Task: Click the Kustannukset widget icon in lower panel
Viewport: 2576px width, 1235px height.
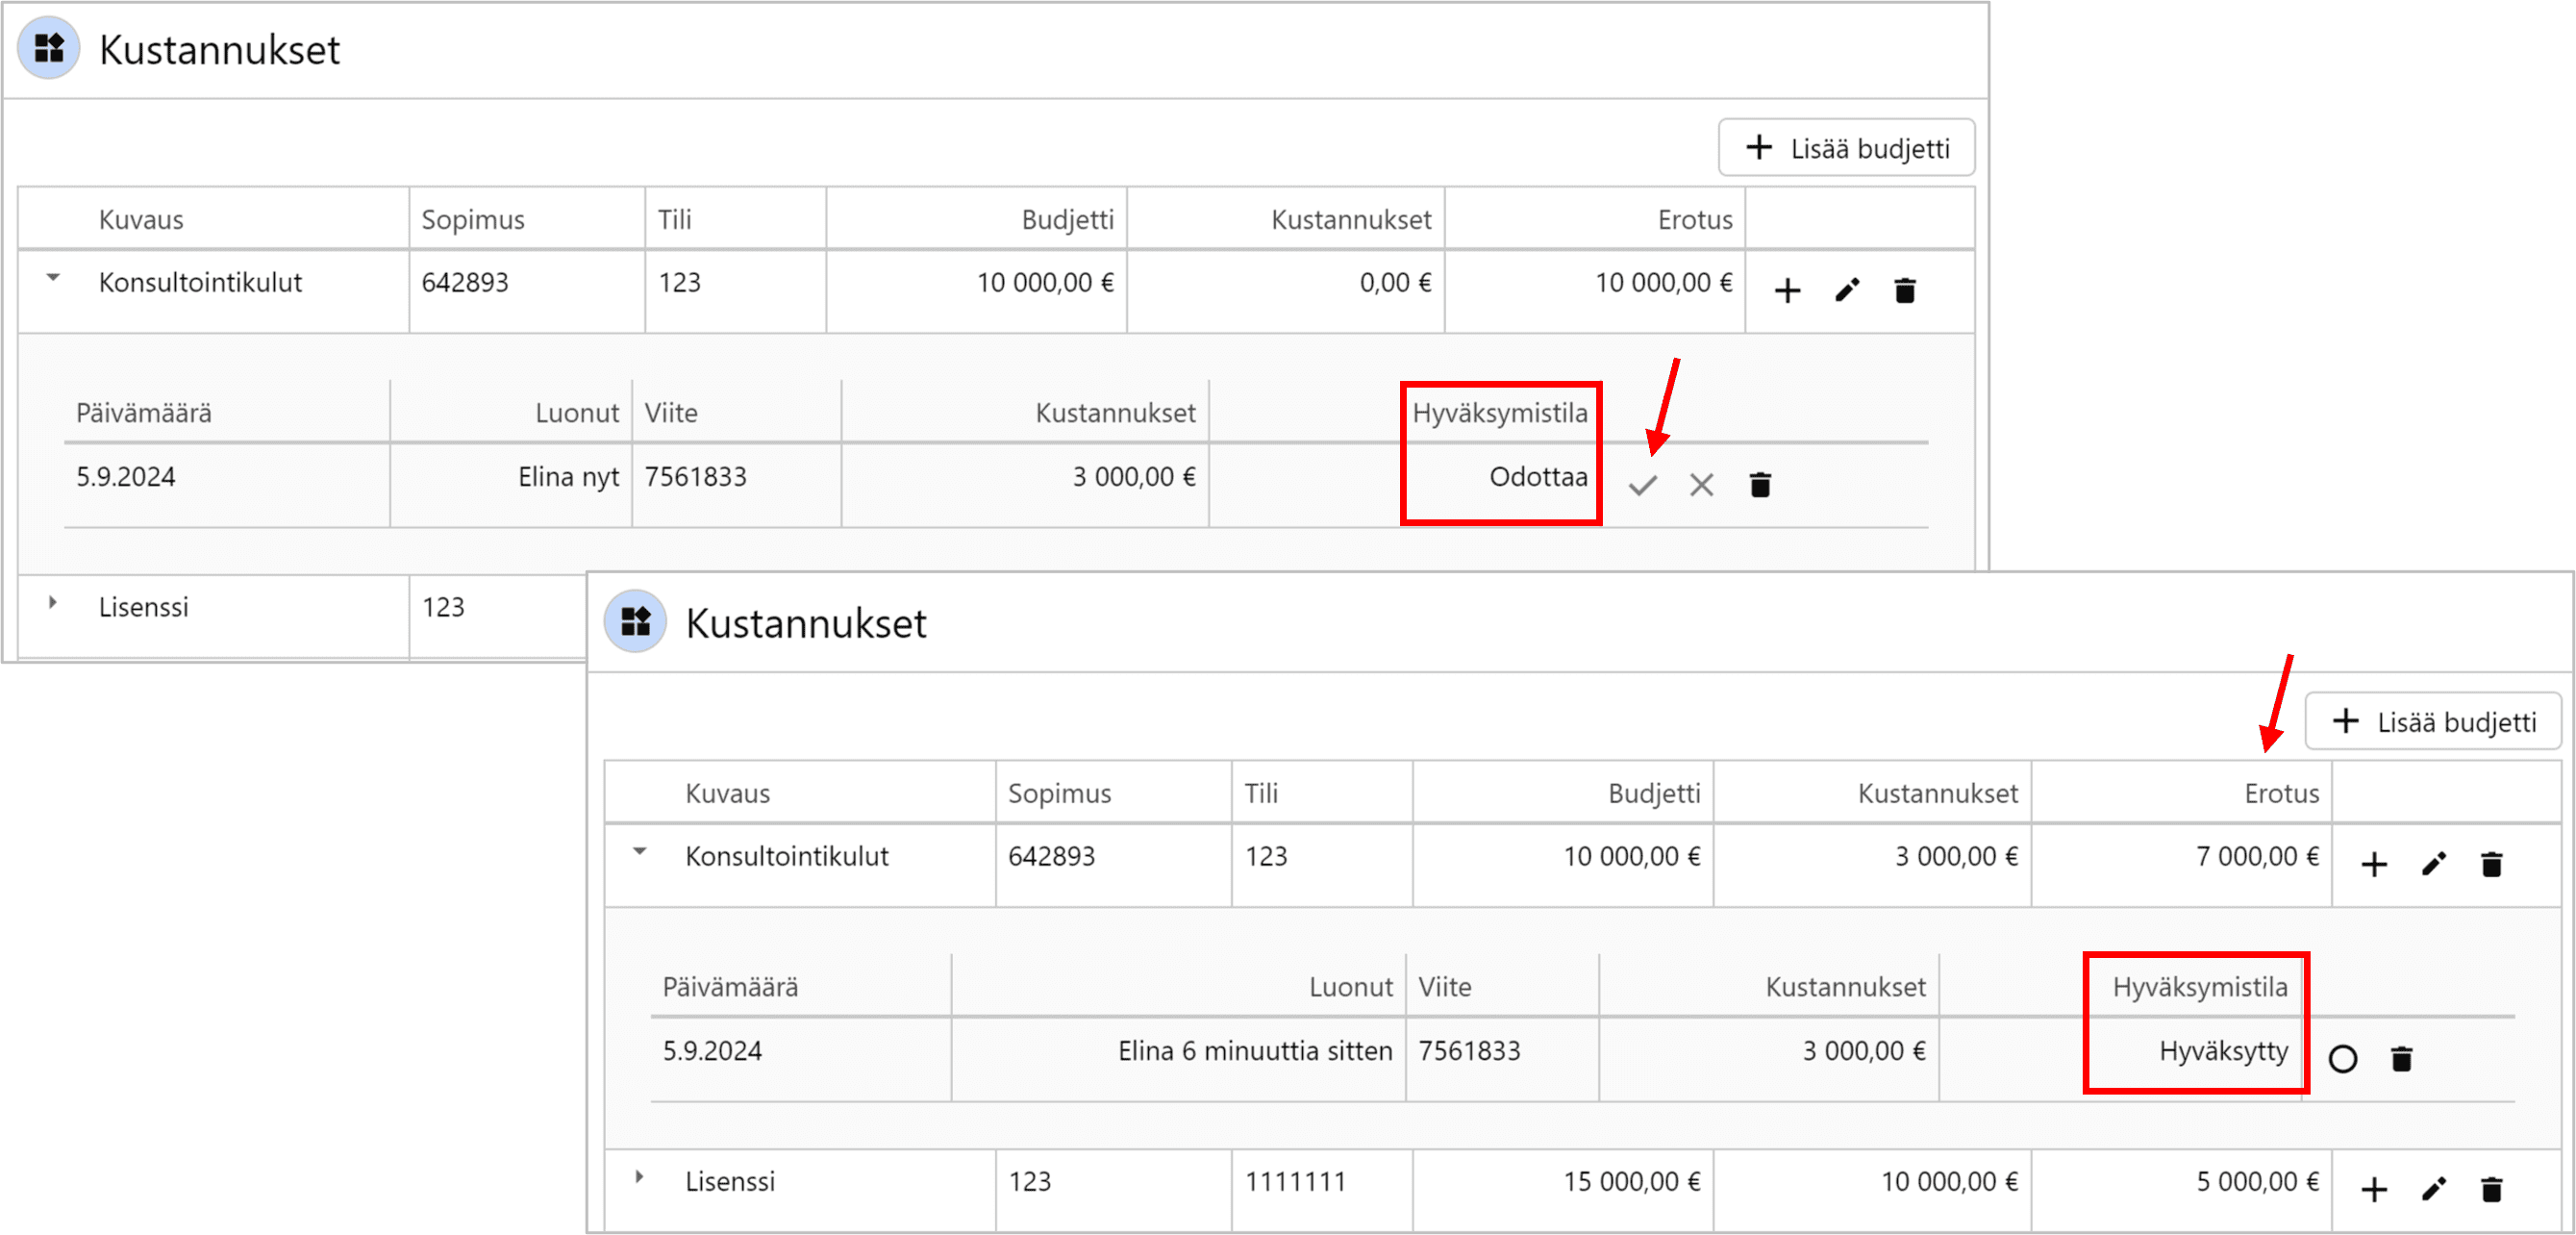Action: click(635, 622)
